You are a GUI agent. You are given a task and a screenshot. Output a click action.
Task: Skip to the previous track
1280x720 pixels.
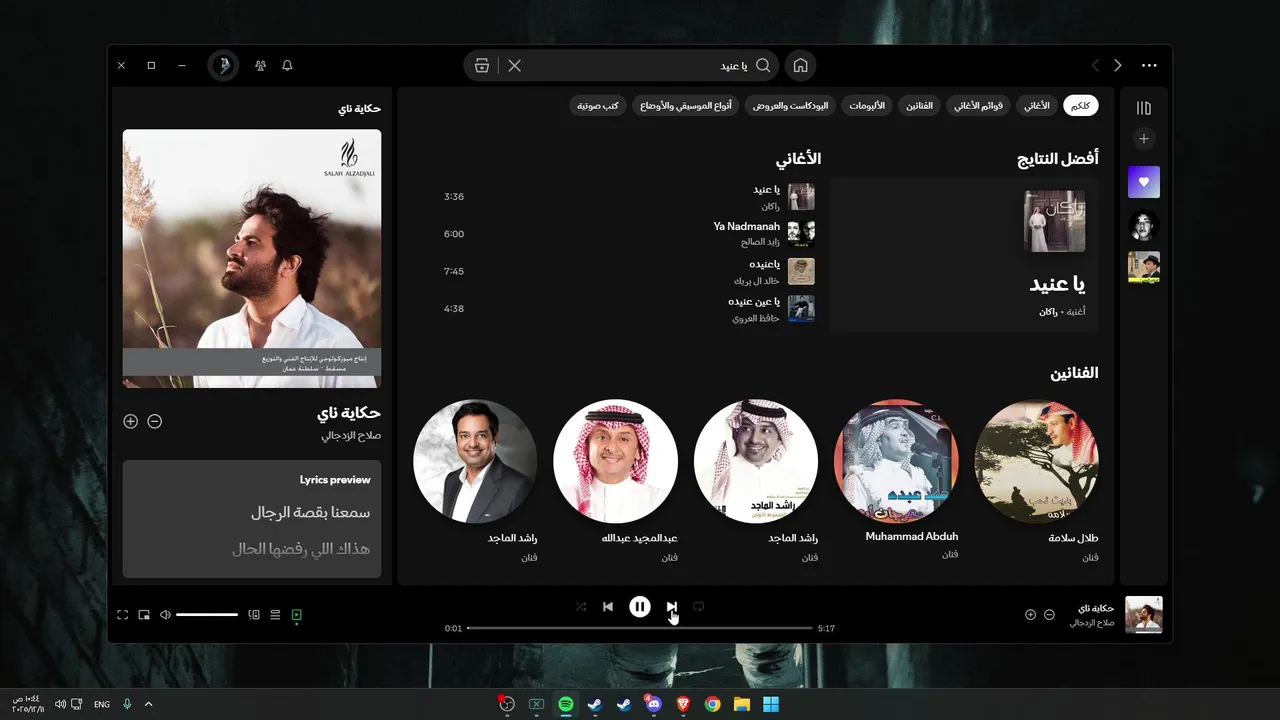[x=608, y=606]
